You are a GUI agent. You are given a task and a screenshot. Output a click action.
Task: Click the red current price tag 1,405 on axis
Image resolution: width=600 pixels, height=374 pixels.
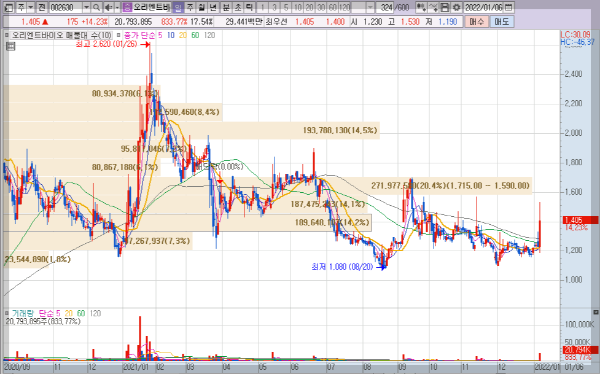point(580,220)
